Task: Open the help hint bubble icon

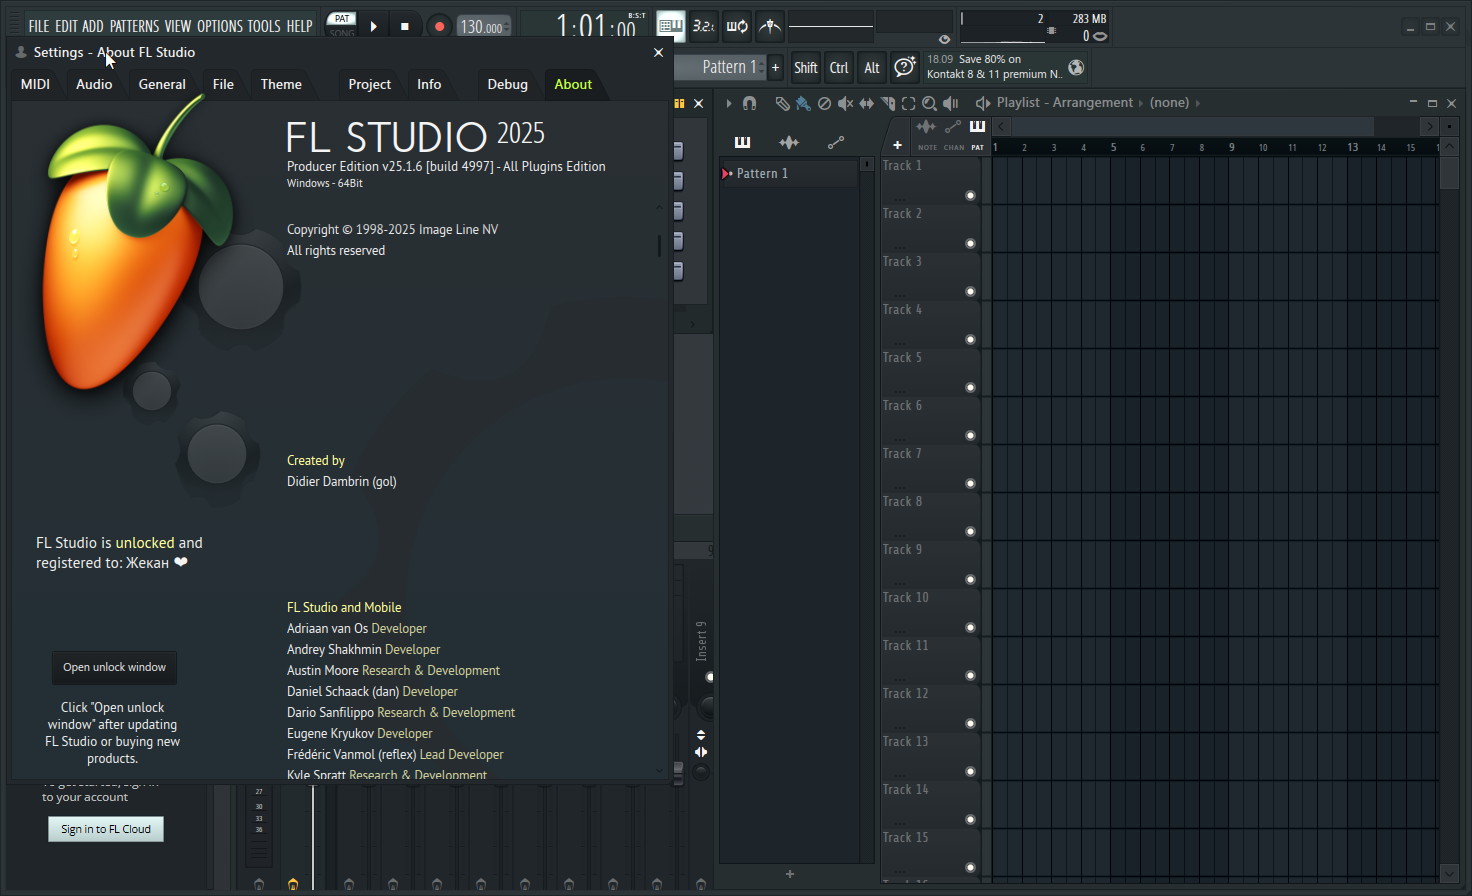Action: [904, 67]
